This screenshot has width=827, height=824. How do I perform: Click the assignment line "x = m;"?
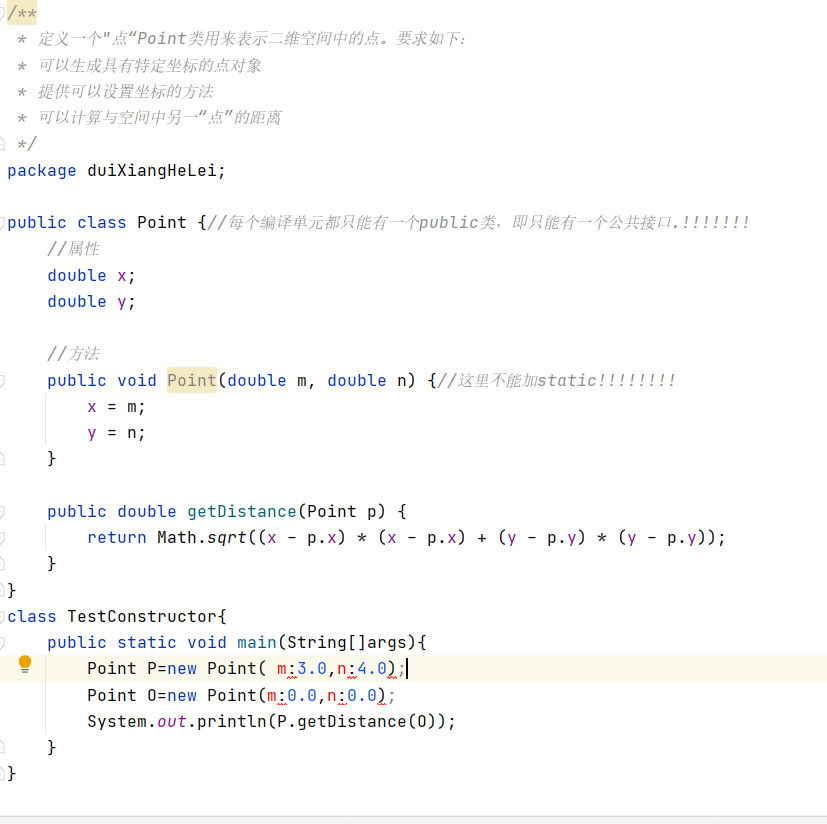coord(116,407)
